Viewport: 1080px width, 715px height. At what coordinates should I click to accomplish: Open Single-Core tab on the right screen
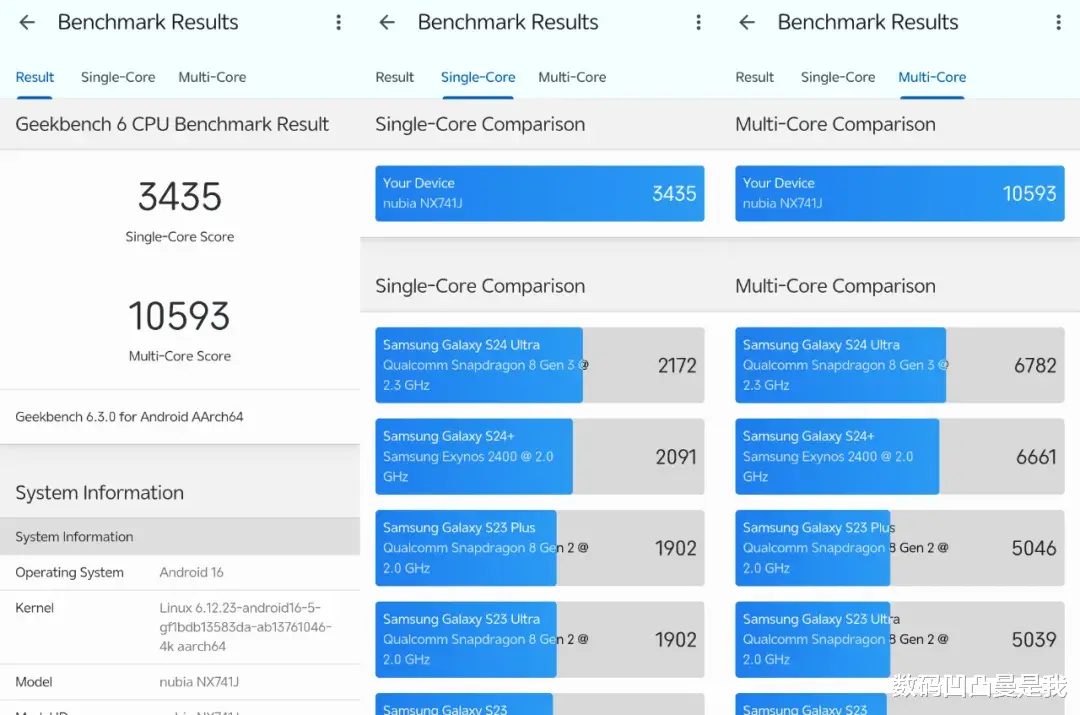pyautogui.click(x=838, y=77)
